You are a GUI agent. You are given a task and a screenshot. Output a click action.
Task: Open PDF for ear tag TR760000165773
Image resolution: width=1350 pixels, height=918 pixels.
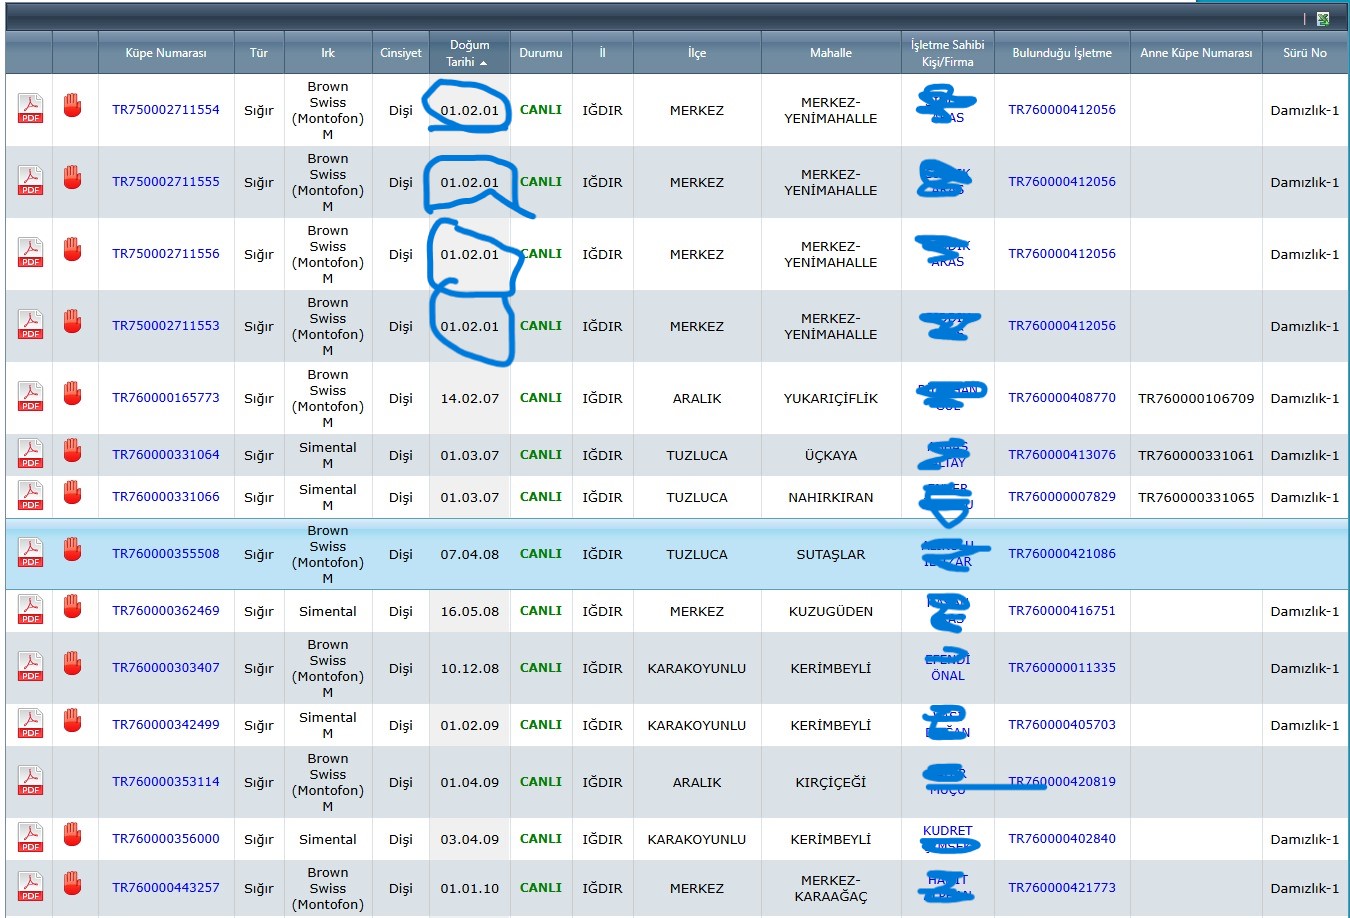click(x=31, y=397)
